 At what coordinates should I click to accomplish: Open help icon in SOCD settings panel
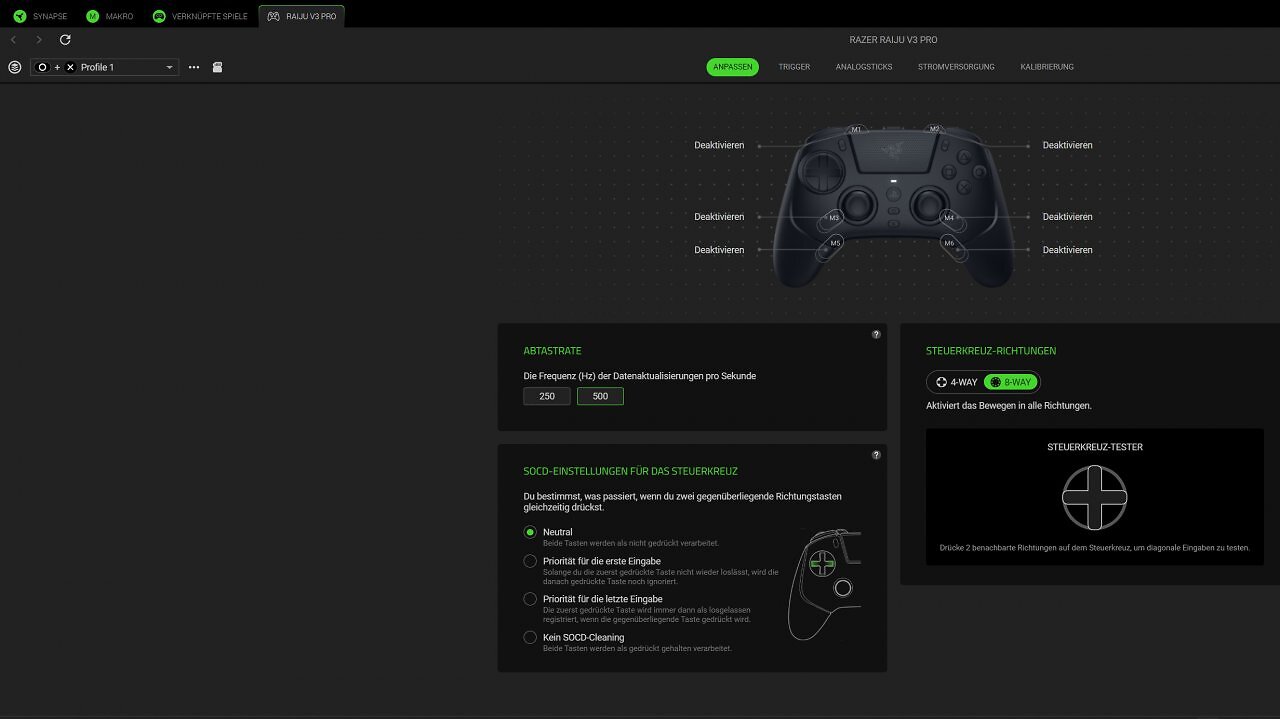tap(876, 455)
